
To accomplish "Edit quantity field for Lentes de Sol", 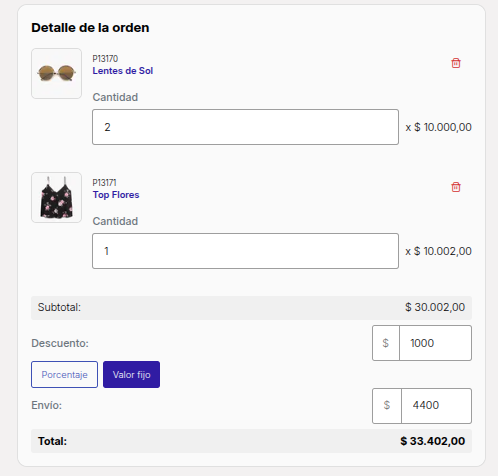I will pyautogui.click(x=245, y=127).
